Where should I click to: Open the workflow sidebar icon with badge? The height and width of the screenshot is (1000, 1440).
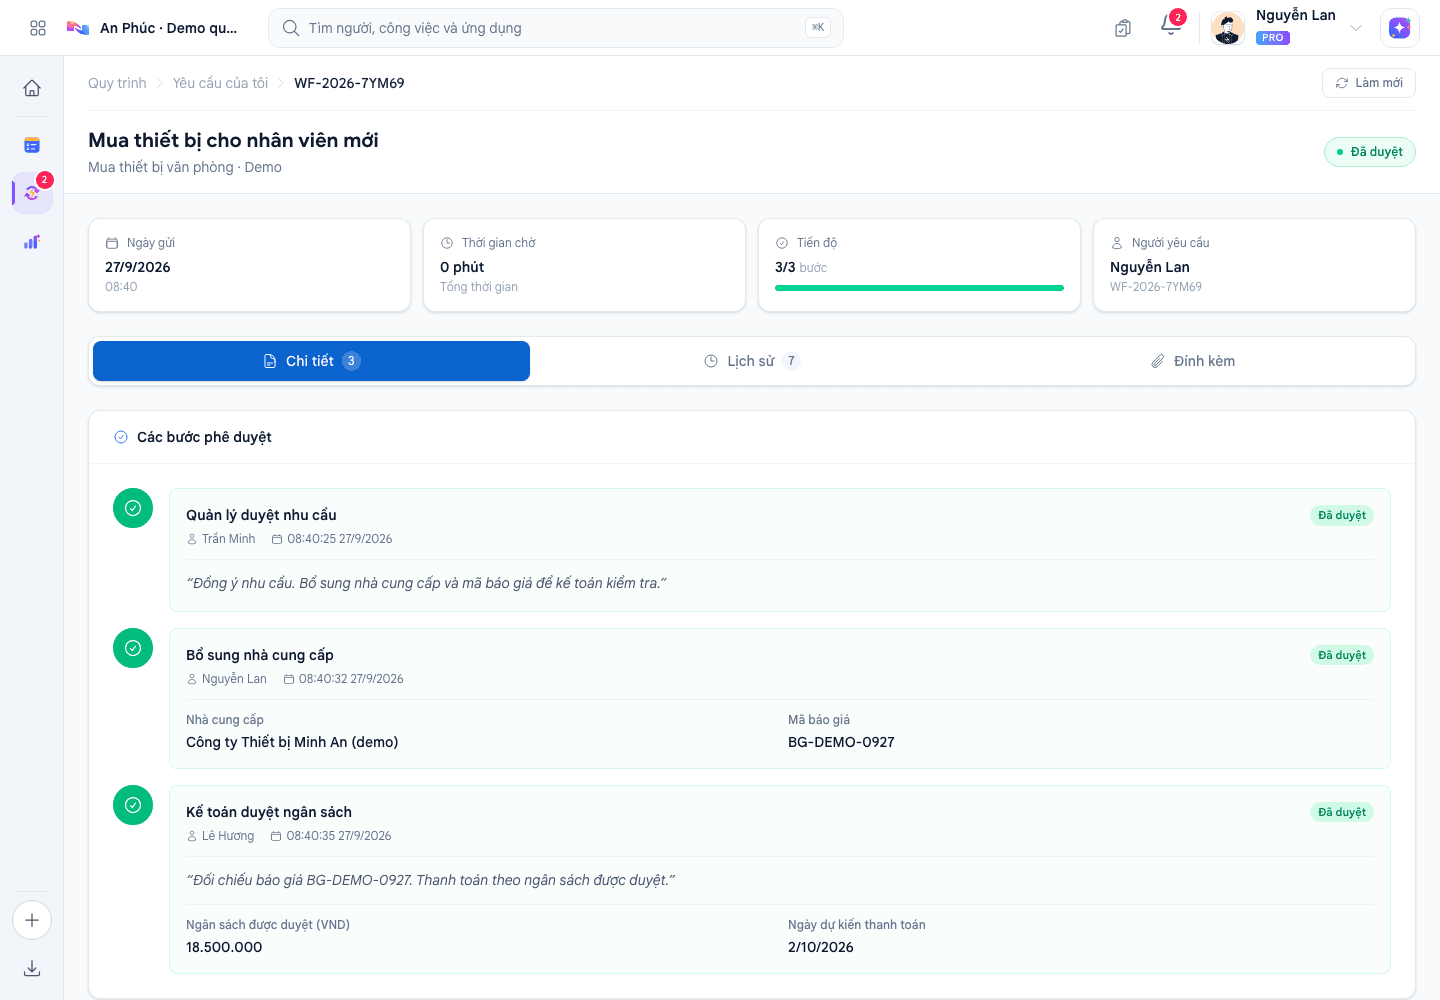[32, 193]
